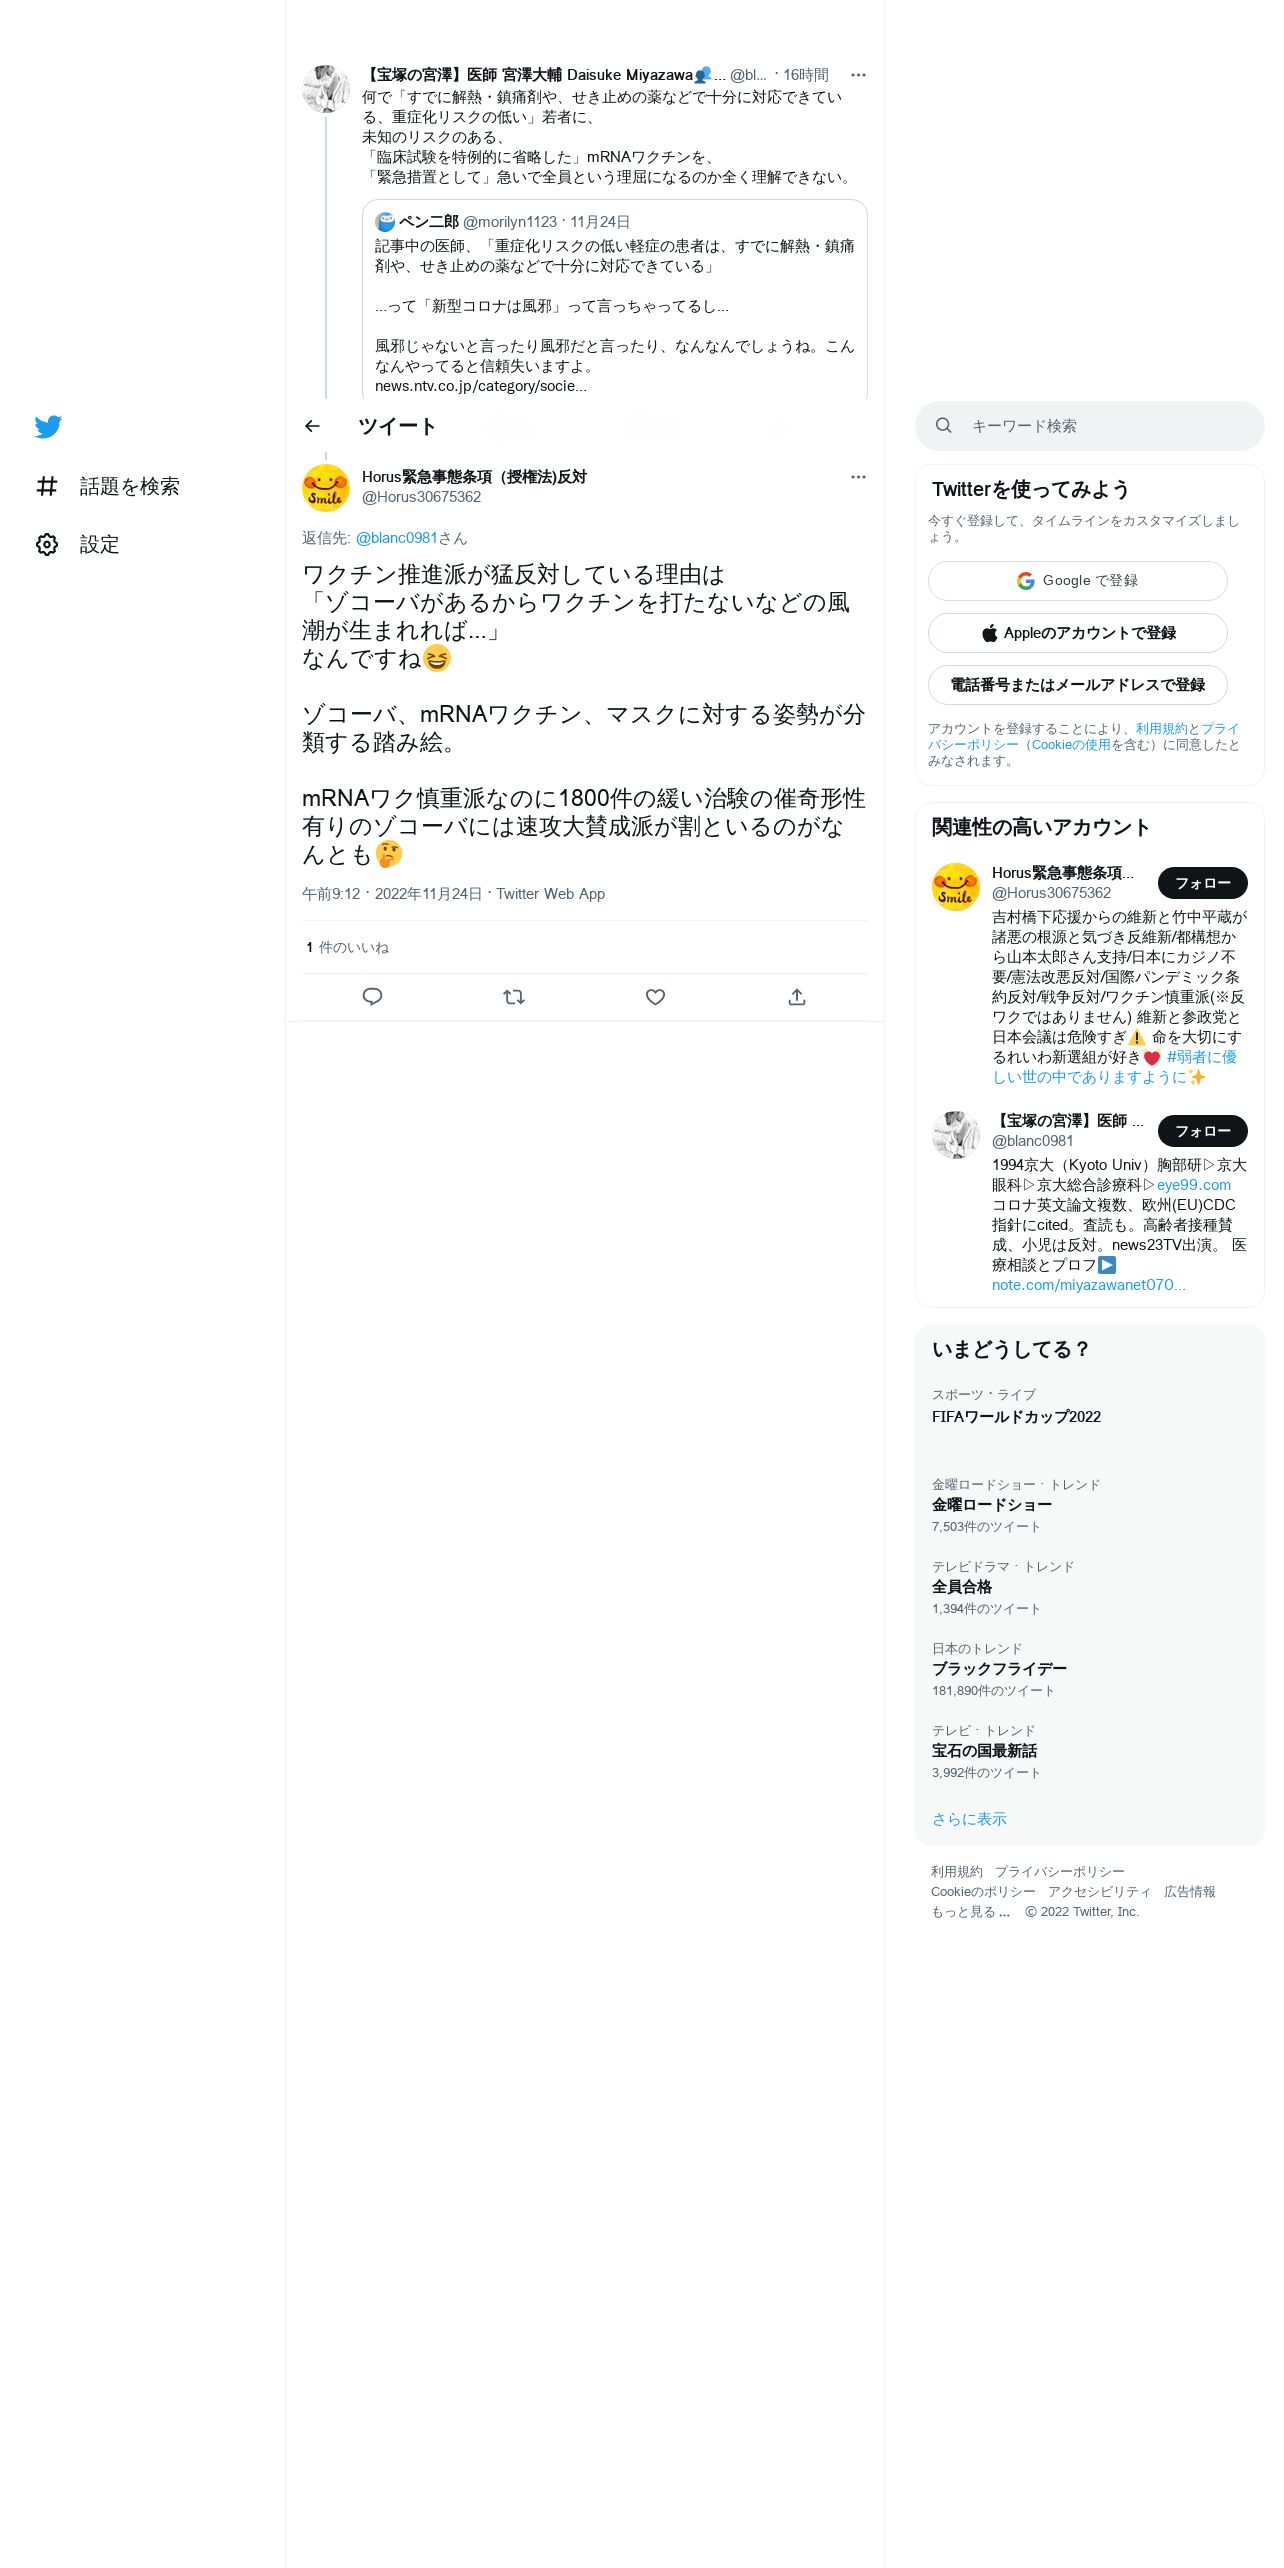Click Horus smiley profile avatar on tweet

326,488
